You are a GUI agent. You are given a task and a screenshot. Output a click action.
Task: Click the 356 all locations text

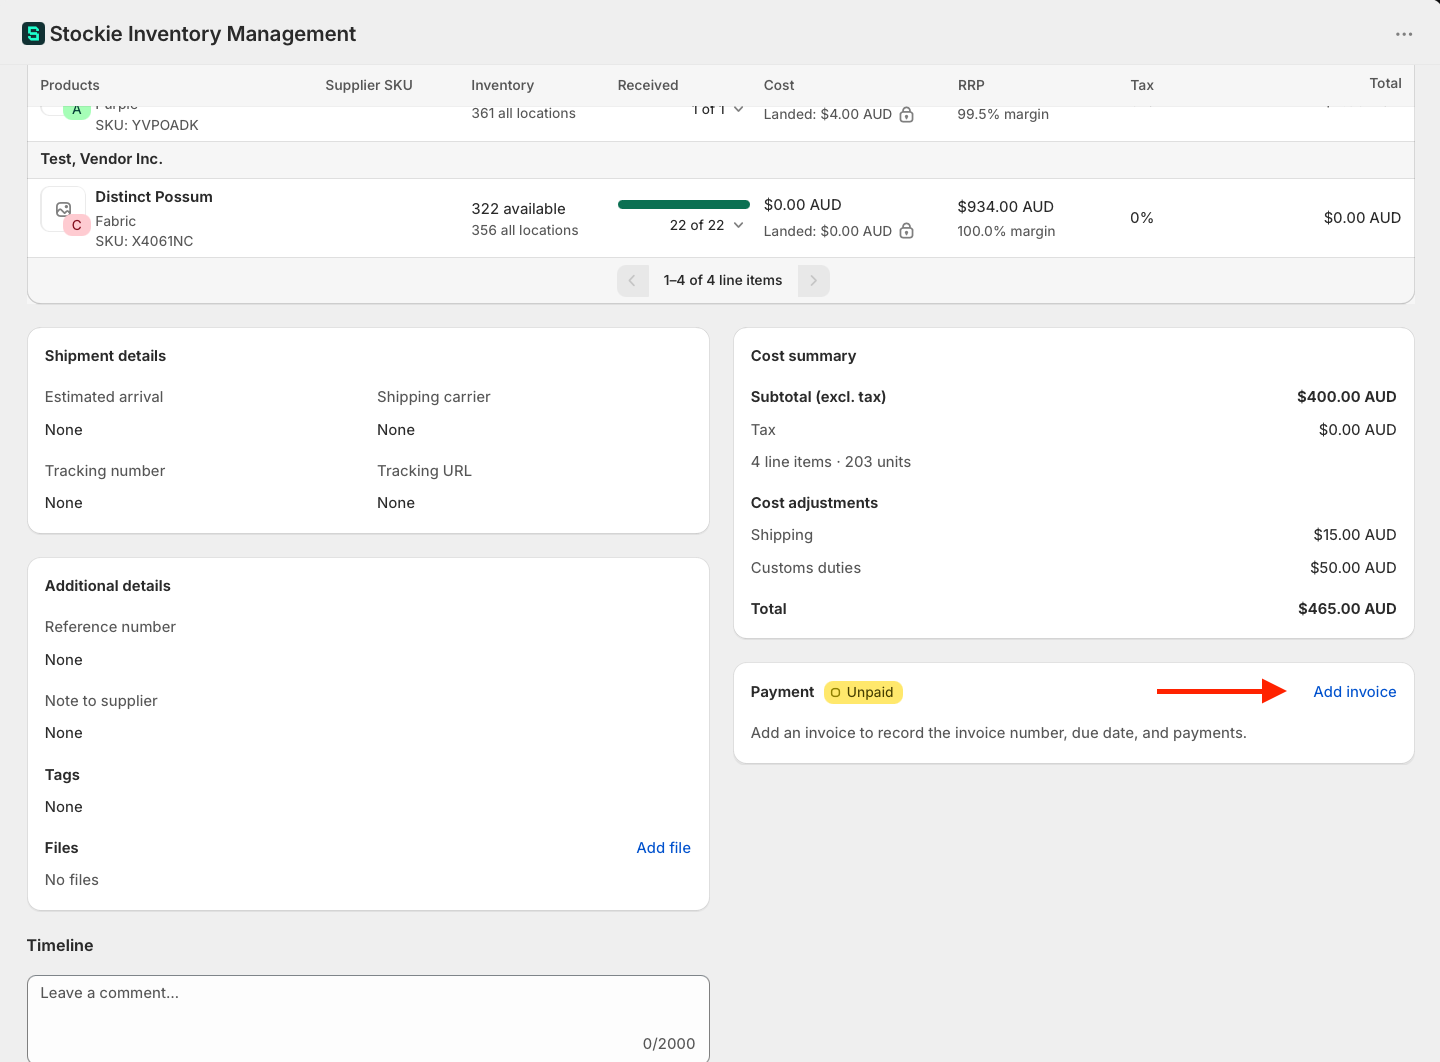[x=525, y=230]
